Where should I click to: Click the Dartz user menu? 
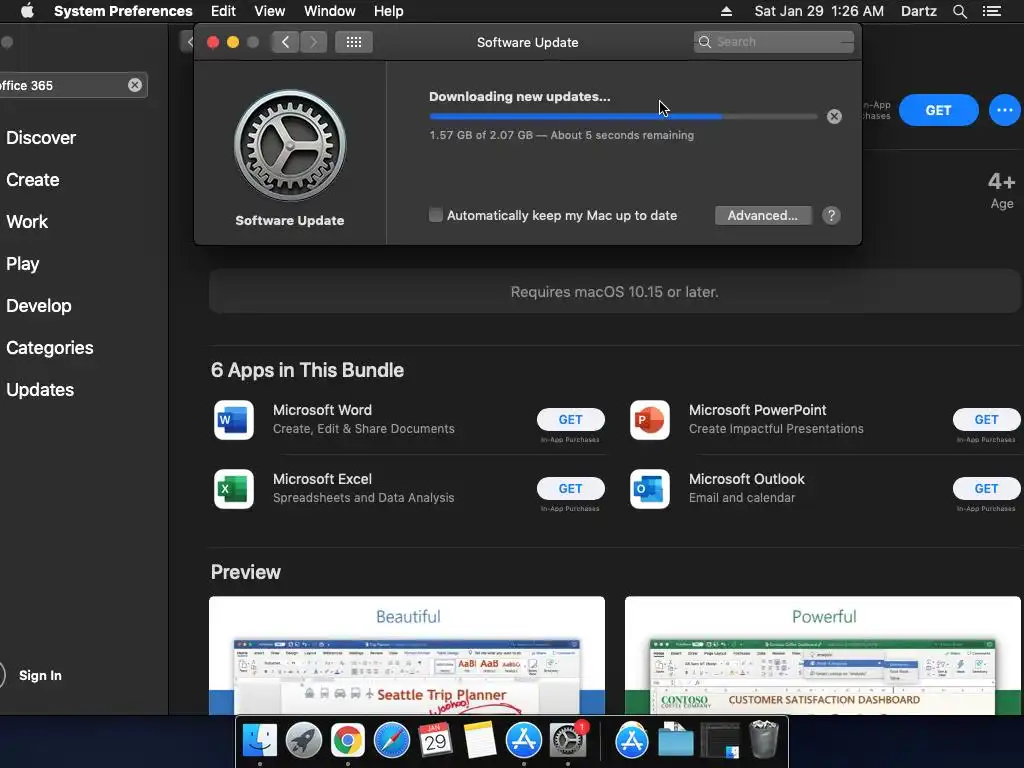tap(919, 11)
